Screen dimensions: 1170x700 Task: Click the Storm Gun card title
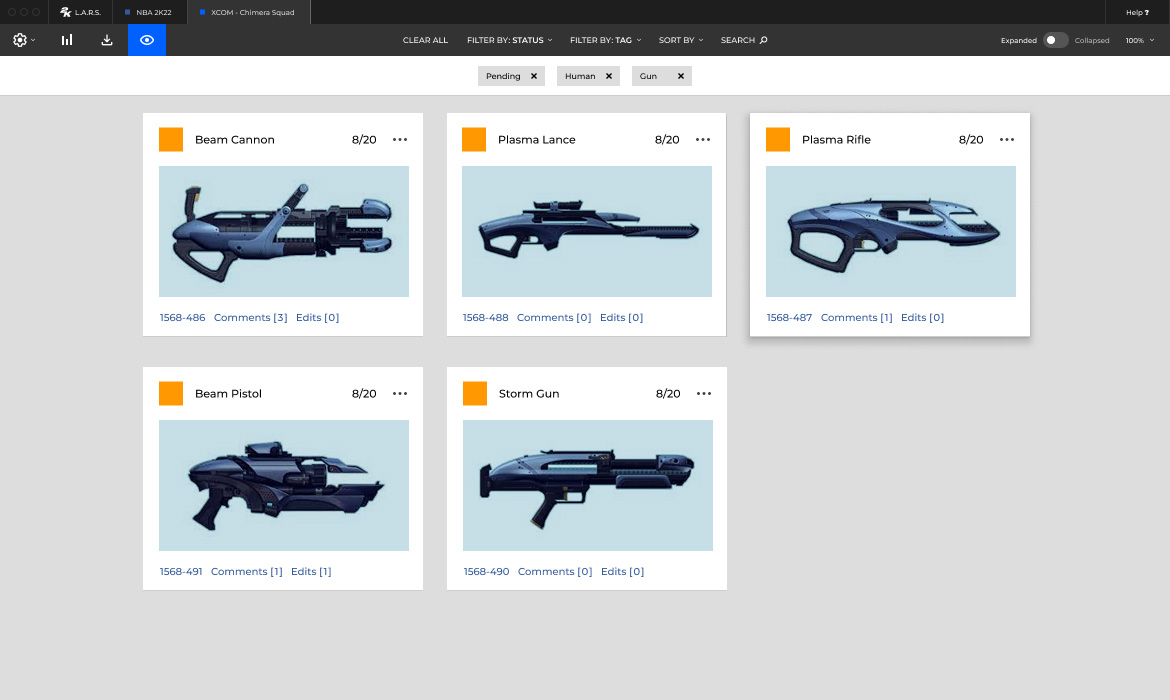pyautogui.click(x=529, y=393)
